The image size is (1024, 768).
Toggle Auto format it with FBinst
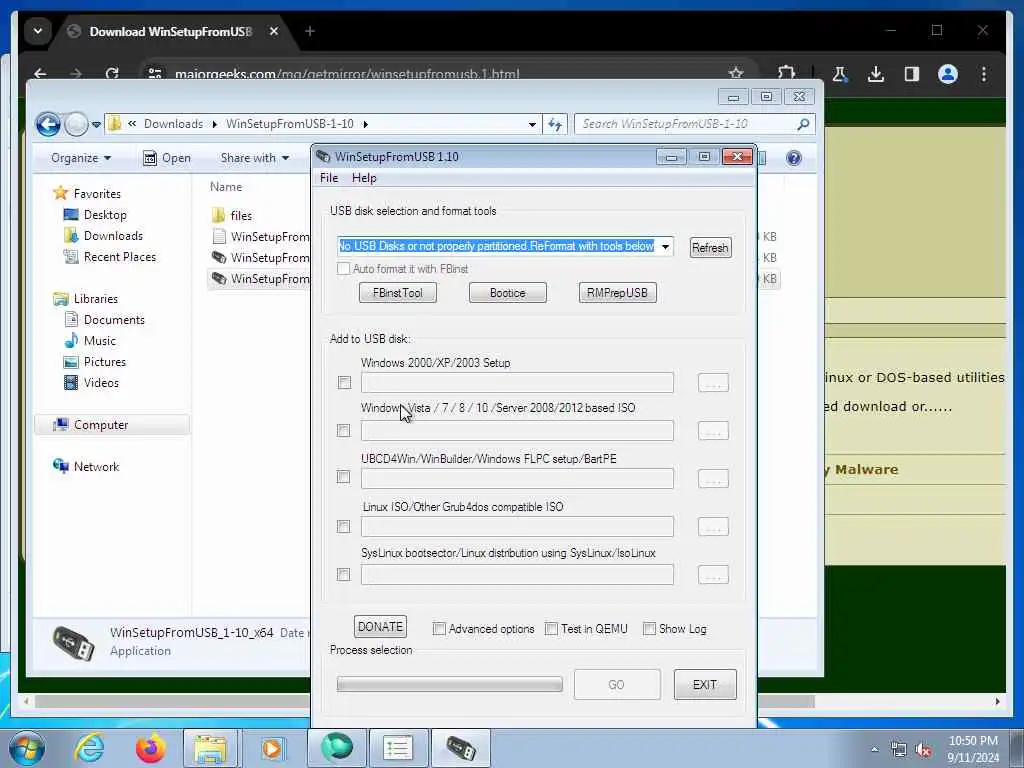coord(344,268)
